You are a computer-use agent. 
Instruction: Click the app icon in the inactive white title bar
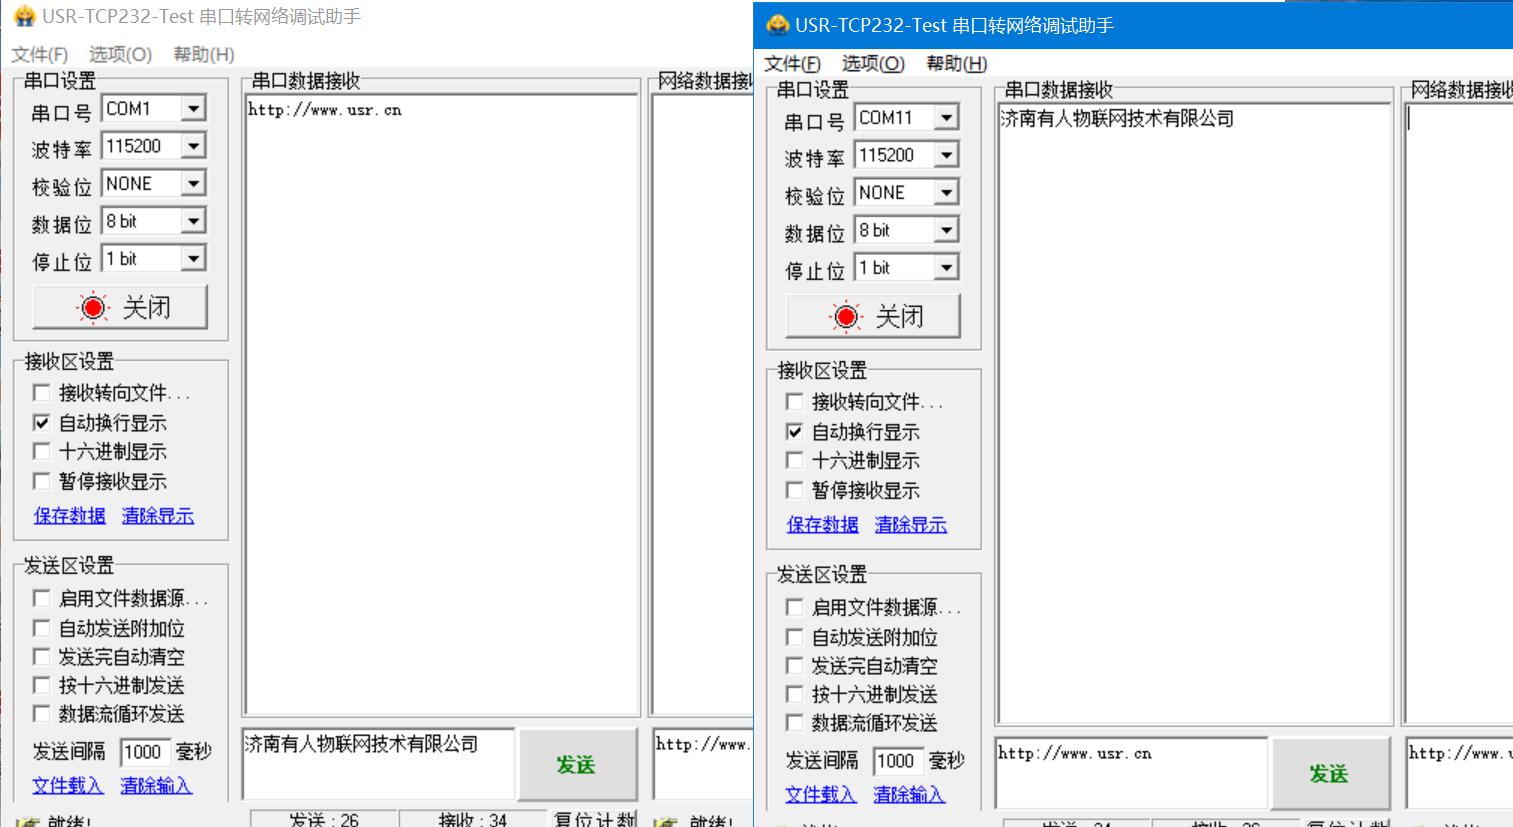[24, 16]
